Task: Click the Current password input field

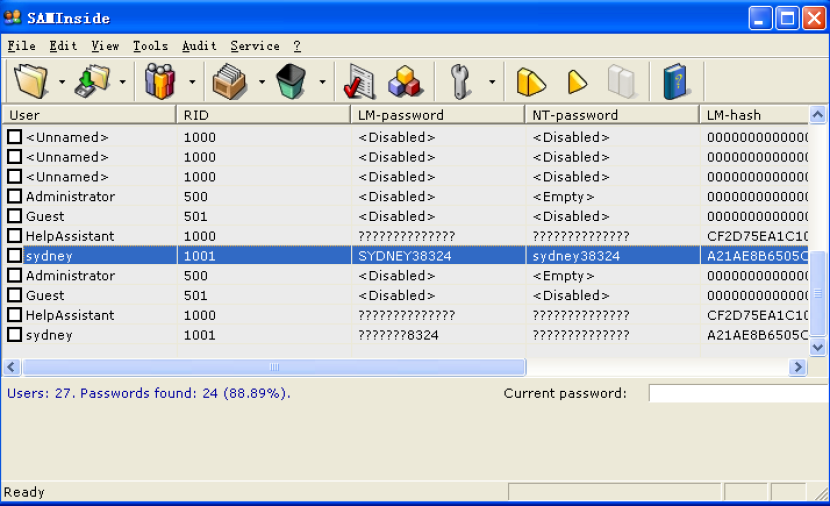Action: pos(739,393)
